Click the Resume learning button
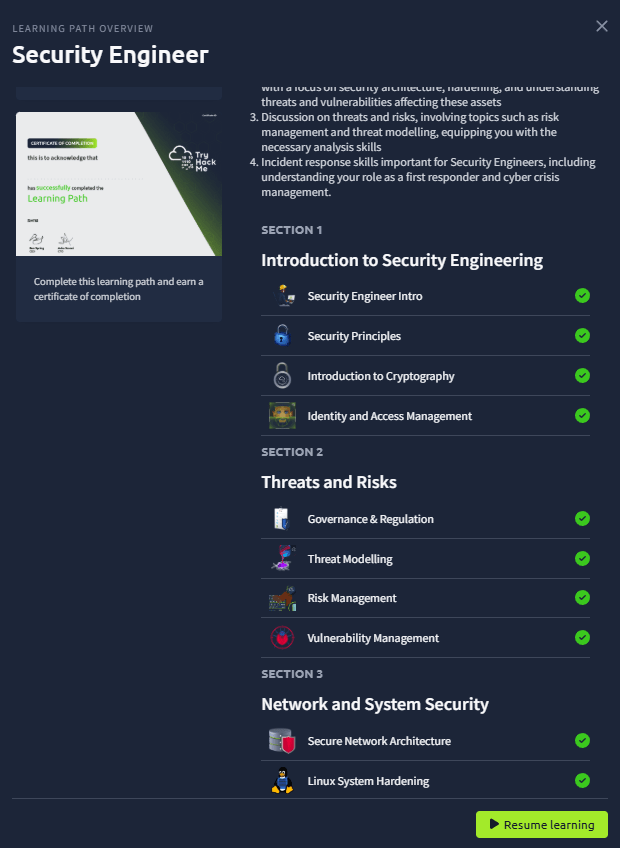This screenshot has width=620, height=848. [542, 824]
